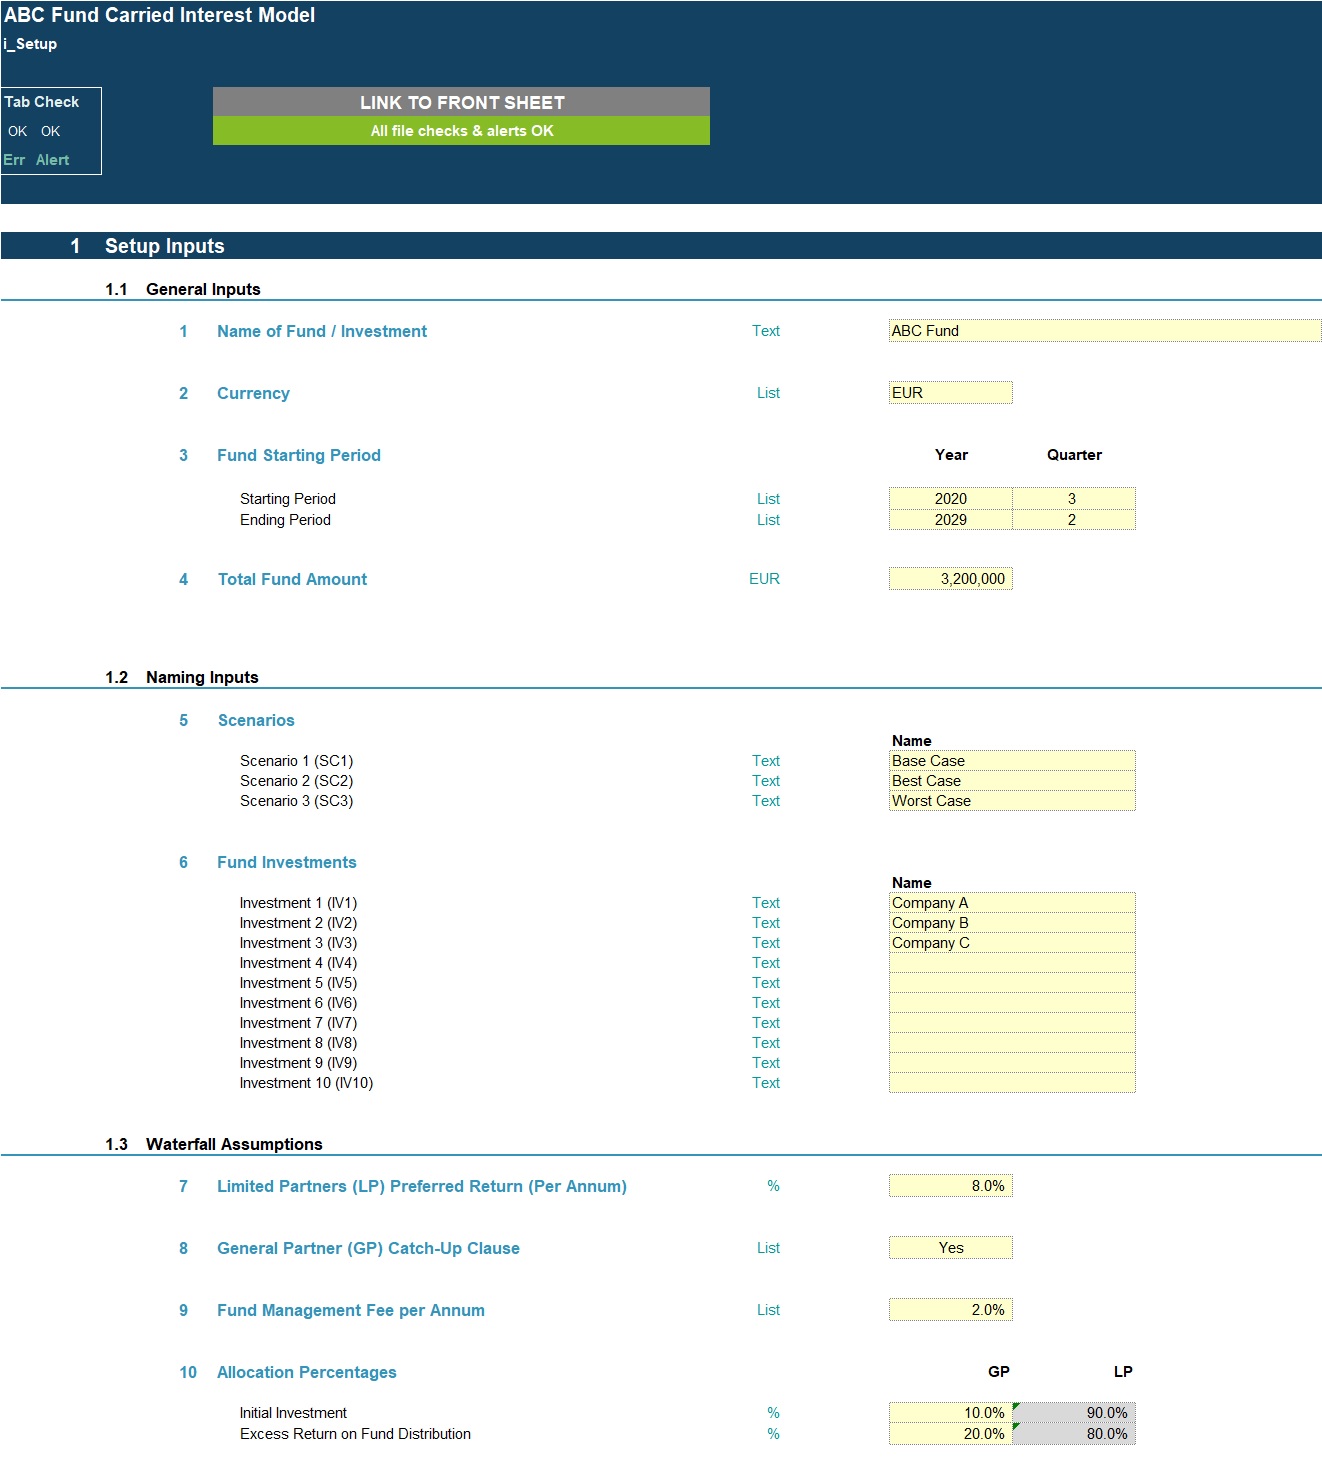Select the Investment 3 name cell Company C

coord(1012,943)
